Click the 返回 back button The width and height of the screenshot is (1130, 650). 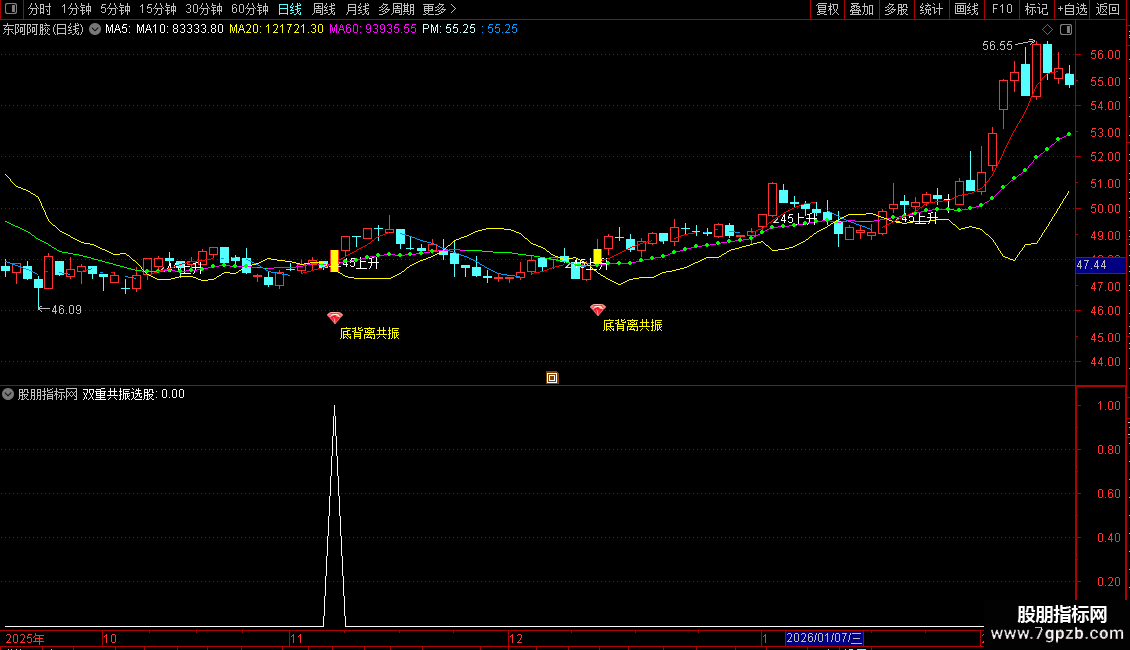point(1108,9)
